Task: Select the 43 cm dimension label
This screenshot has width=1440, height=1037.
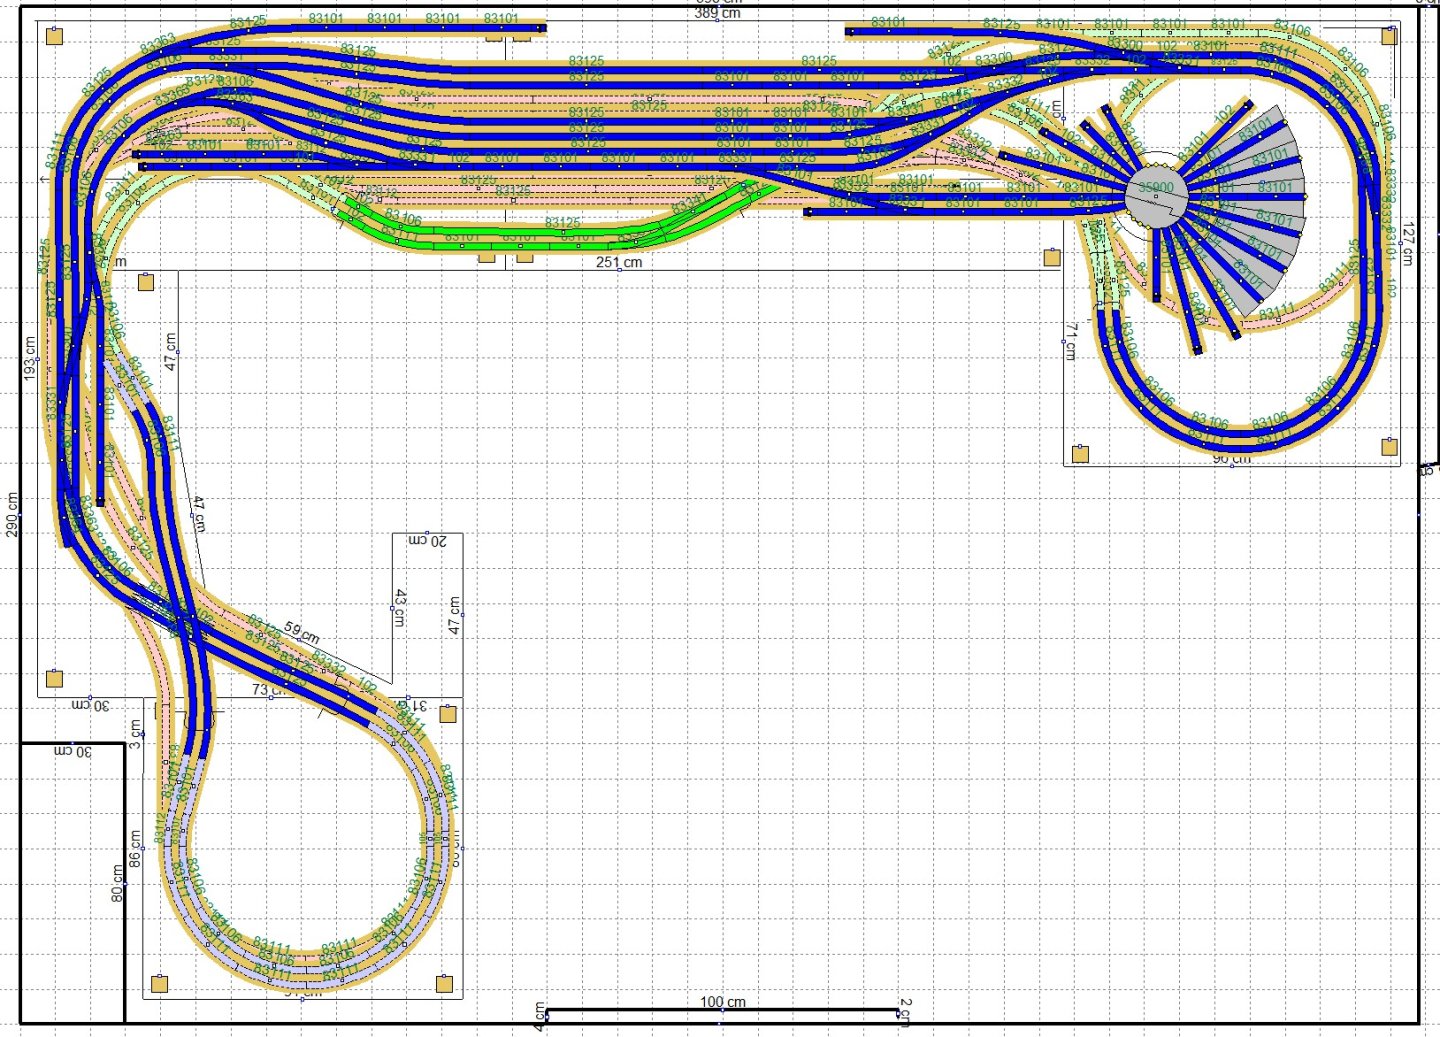Action: pos(400,608)
